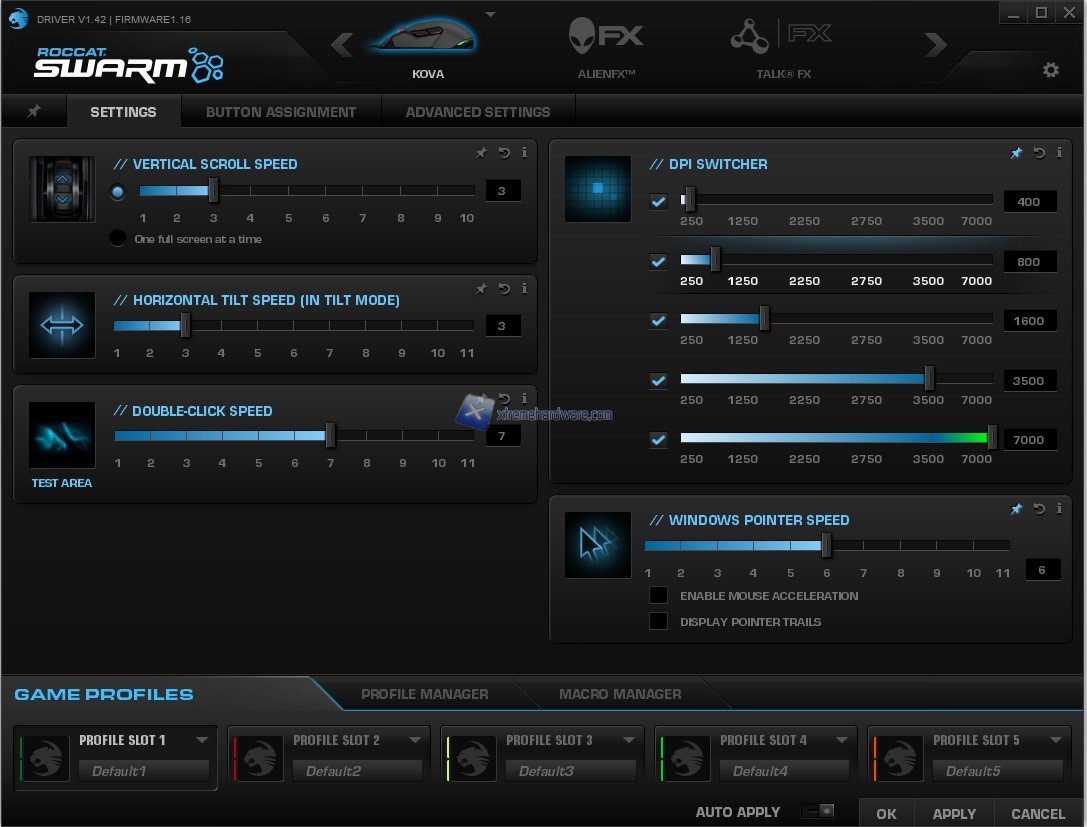Open the Macro Manager tab
1087x827 pixels.
620,694
